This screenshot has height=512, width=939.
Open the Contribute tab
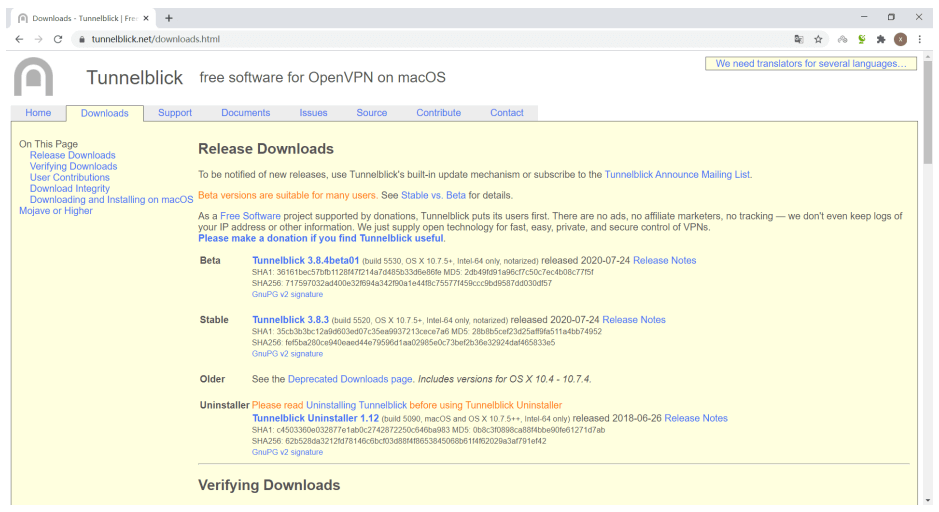[x=439, y=113]
